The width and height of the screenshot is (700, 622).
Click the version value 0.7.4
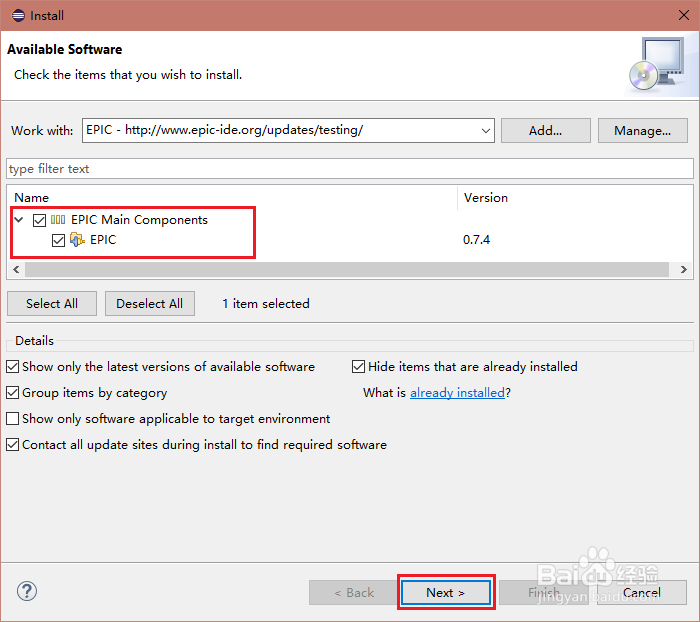click(x=476, y=240)
